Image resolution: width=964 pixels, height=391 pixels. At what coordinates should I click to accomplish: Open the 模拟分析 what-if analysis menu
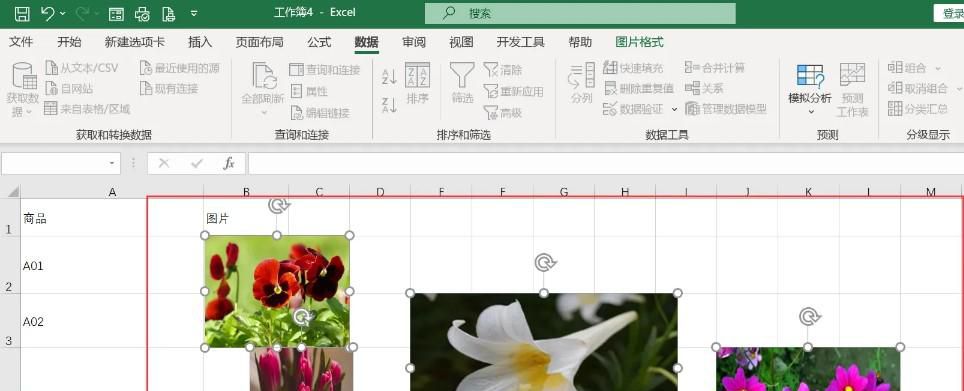pyautogui.click(x=810, y=88)
